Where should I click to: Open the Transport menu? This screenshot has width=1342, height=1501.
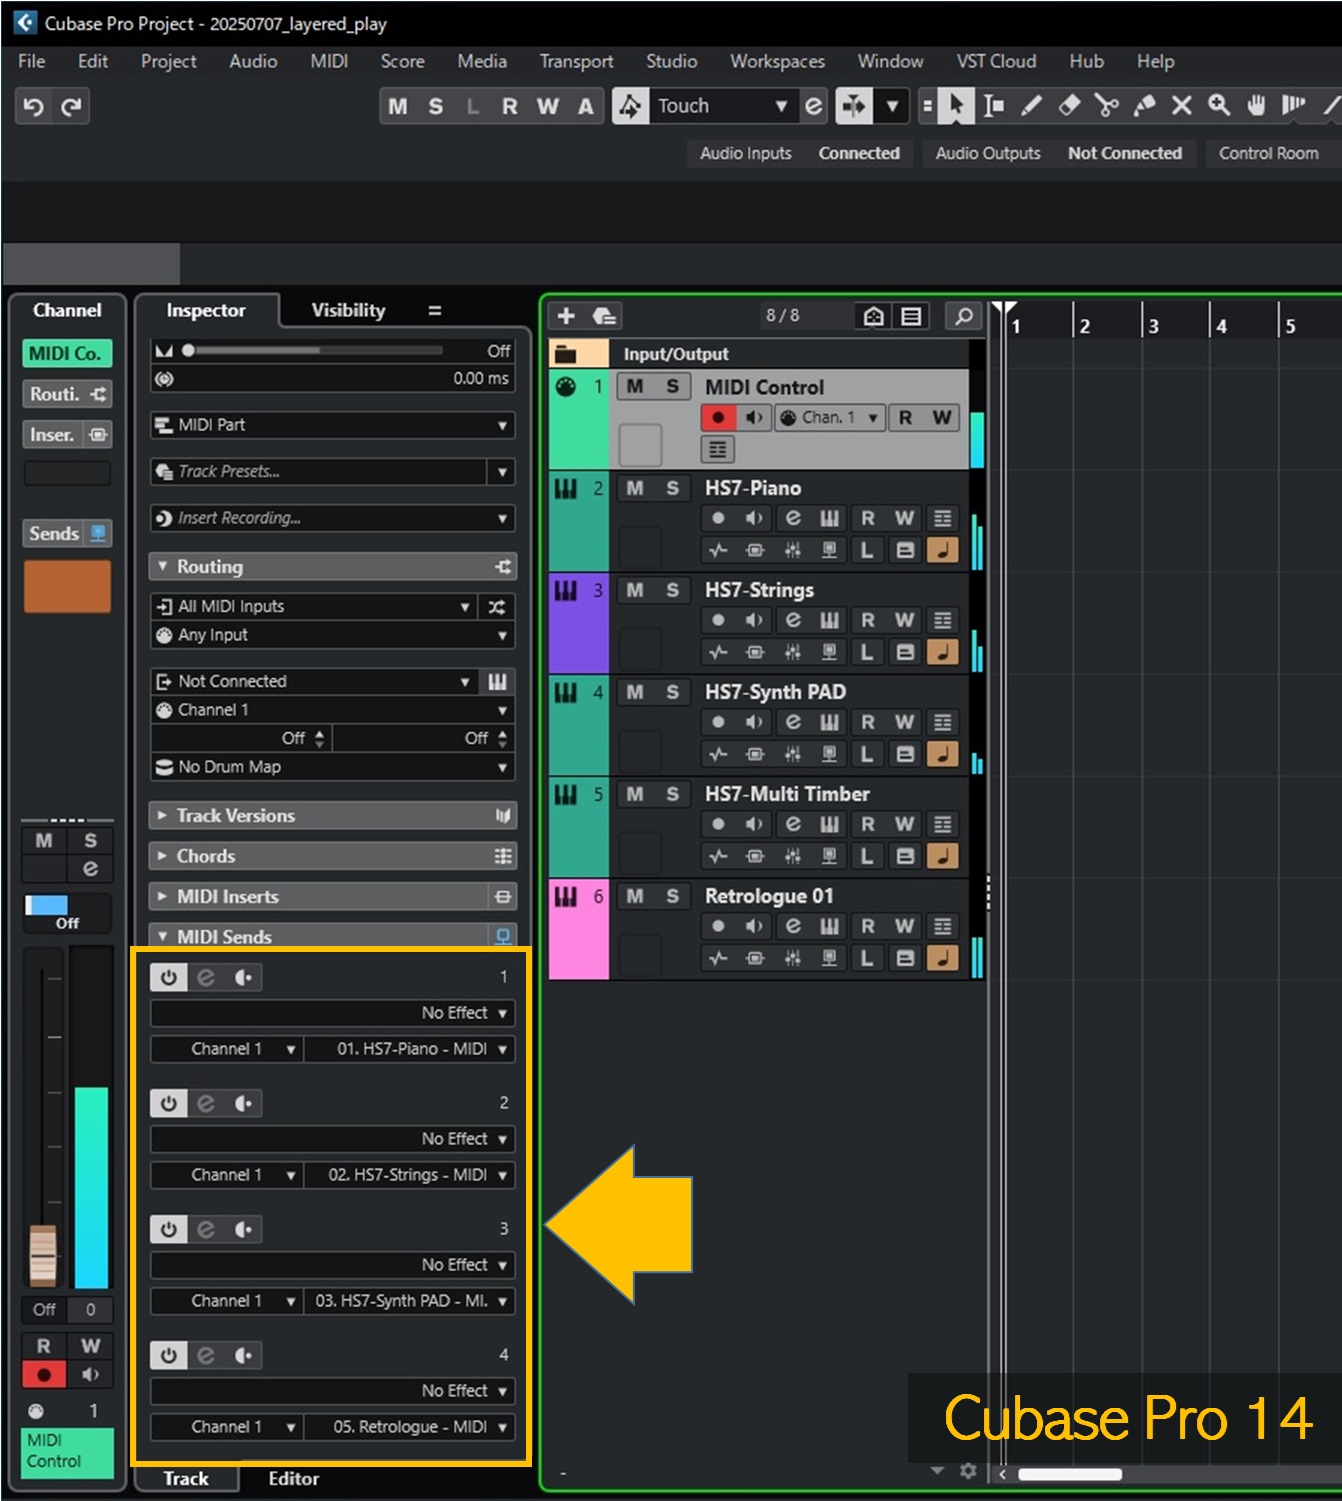(x=576, y=61)
